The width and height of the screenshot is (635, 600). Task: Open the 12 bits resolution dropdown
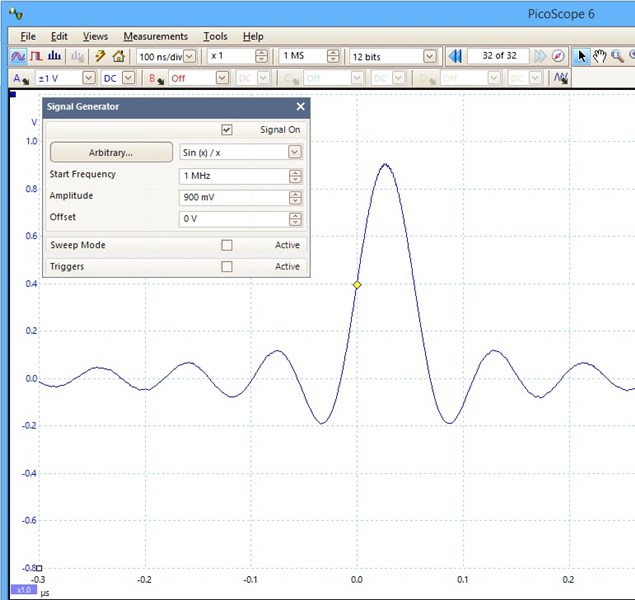(430, 56)
